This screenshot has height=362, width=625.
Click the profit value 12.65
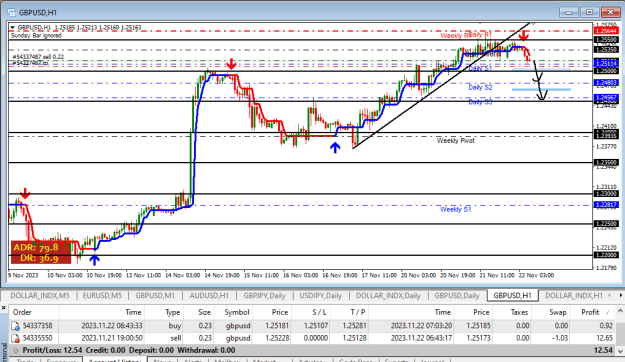605,338
